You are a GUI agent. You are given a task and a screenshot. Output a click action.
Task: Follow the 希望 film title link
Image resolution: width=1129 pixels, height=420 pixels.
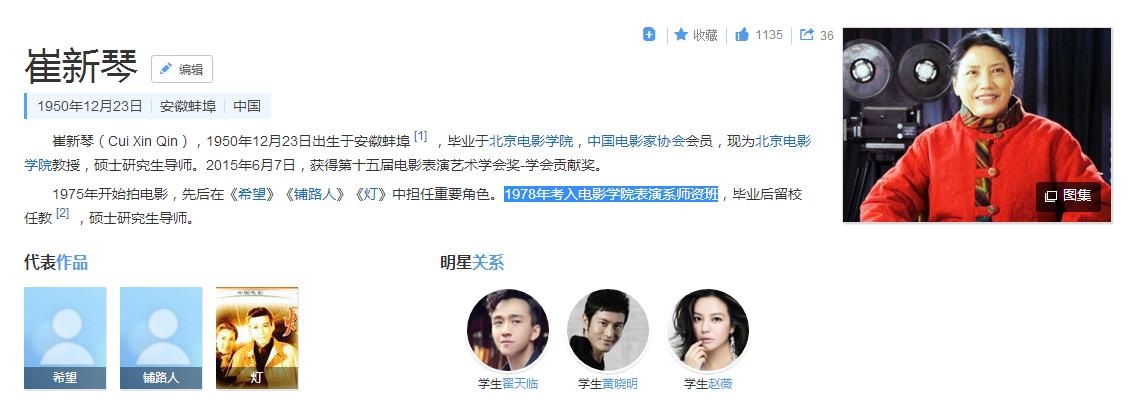click(252, 195)
